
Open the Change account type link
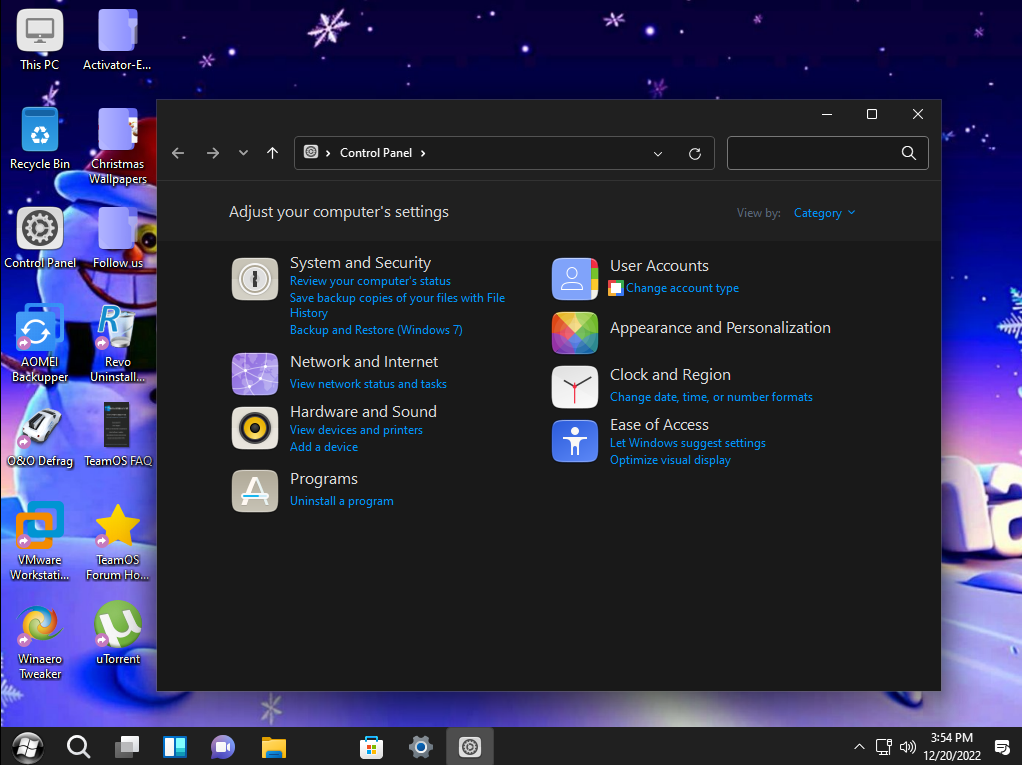point(682,288)
